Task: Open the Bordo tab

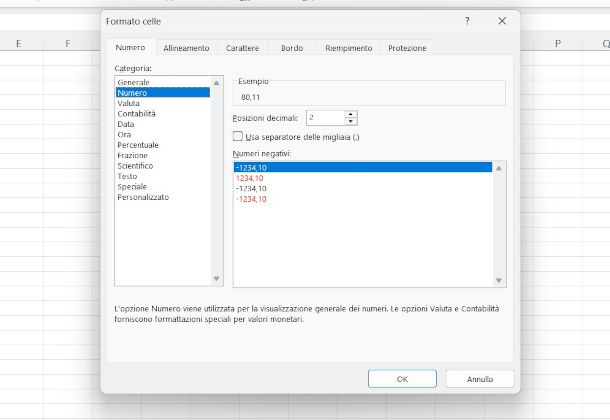Action: pos(292,48)
